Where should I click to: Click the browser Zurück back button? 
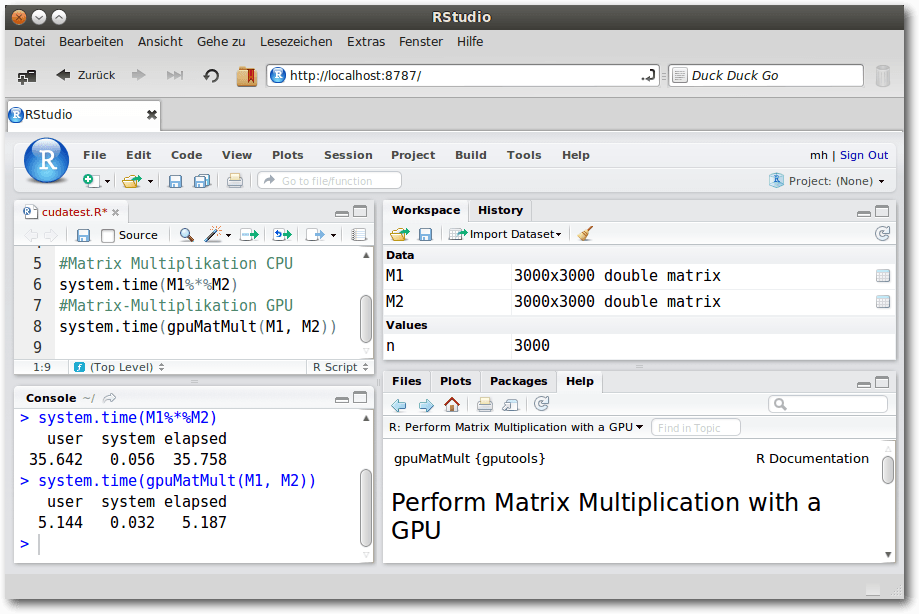(86, 75)
